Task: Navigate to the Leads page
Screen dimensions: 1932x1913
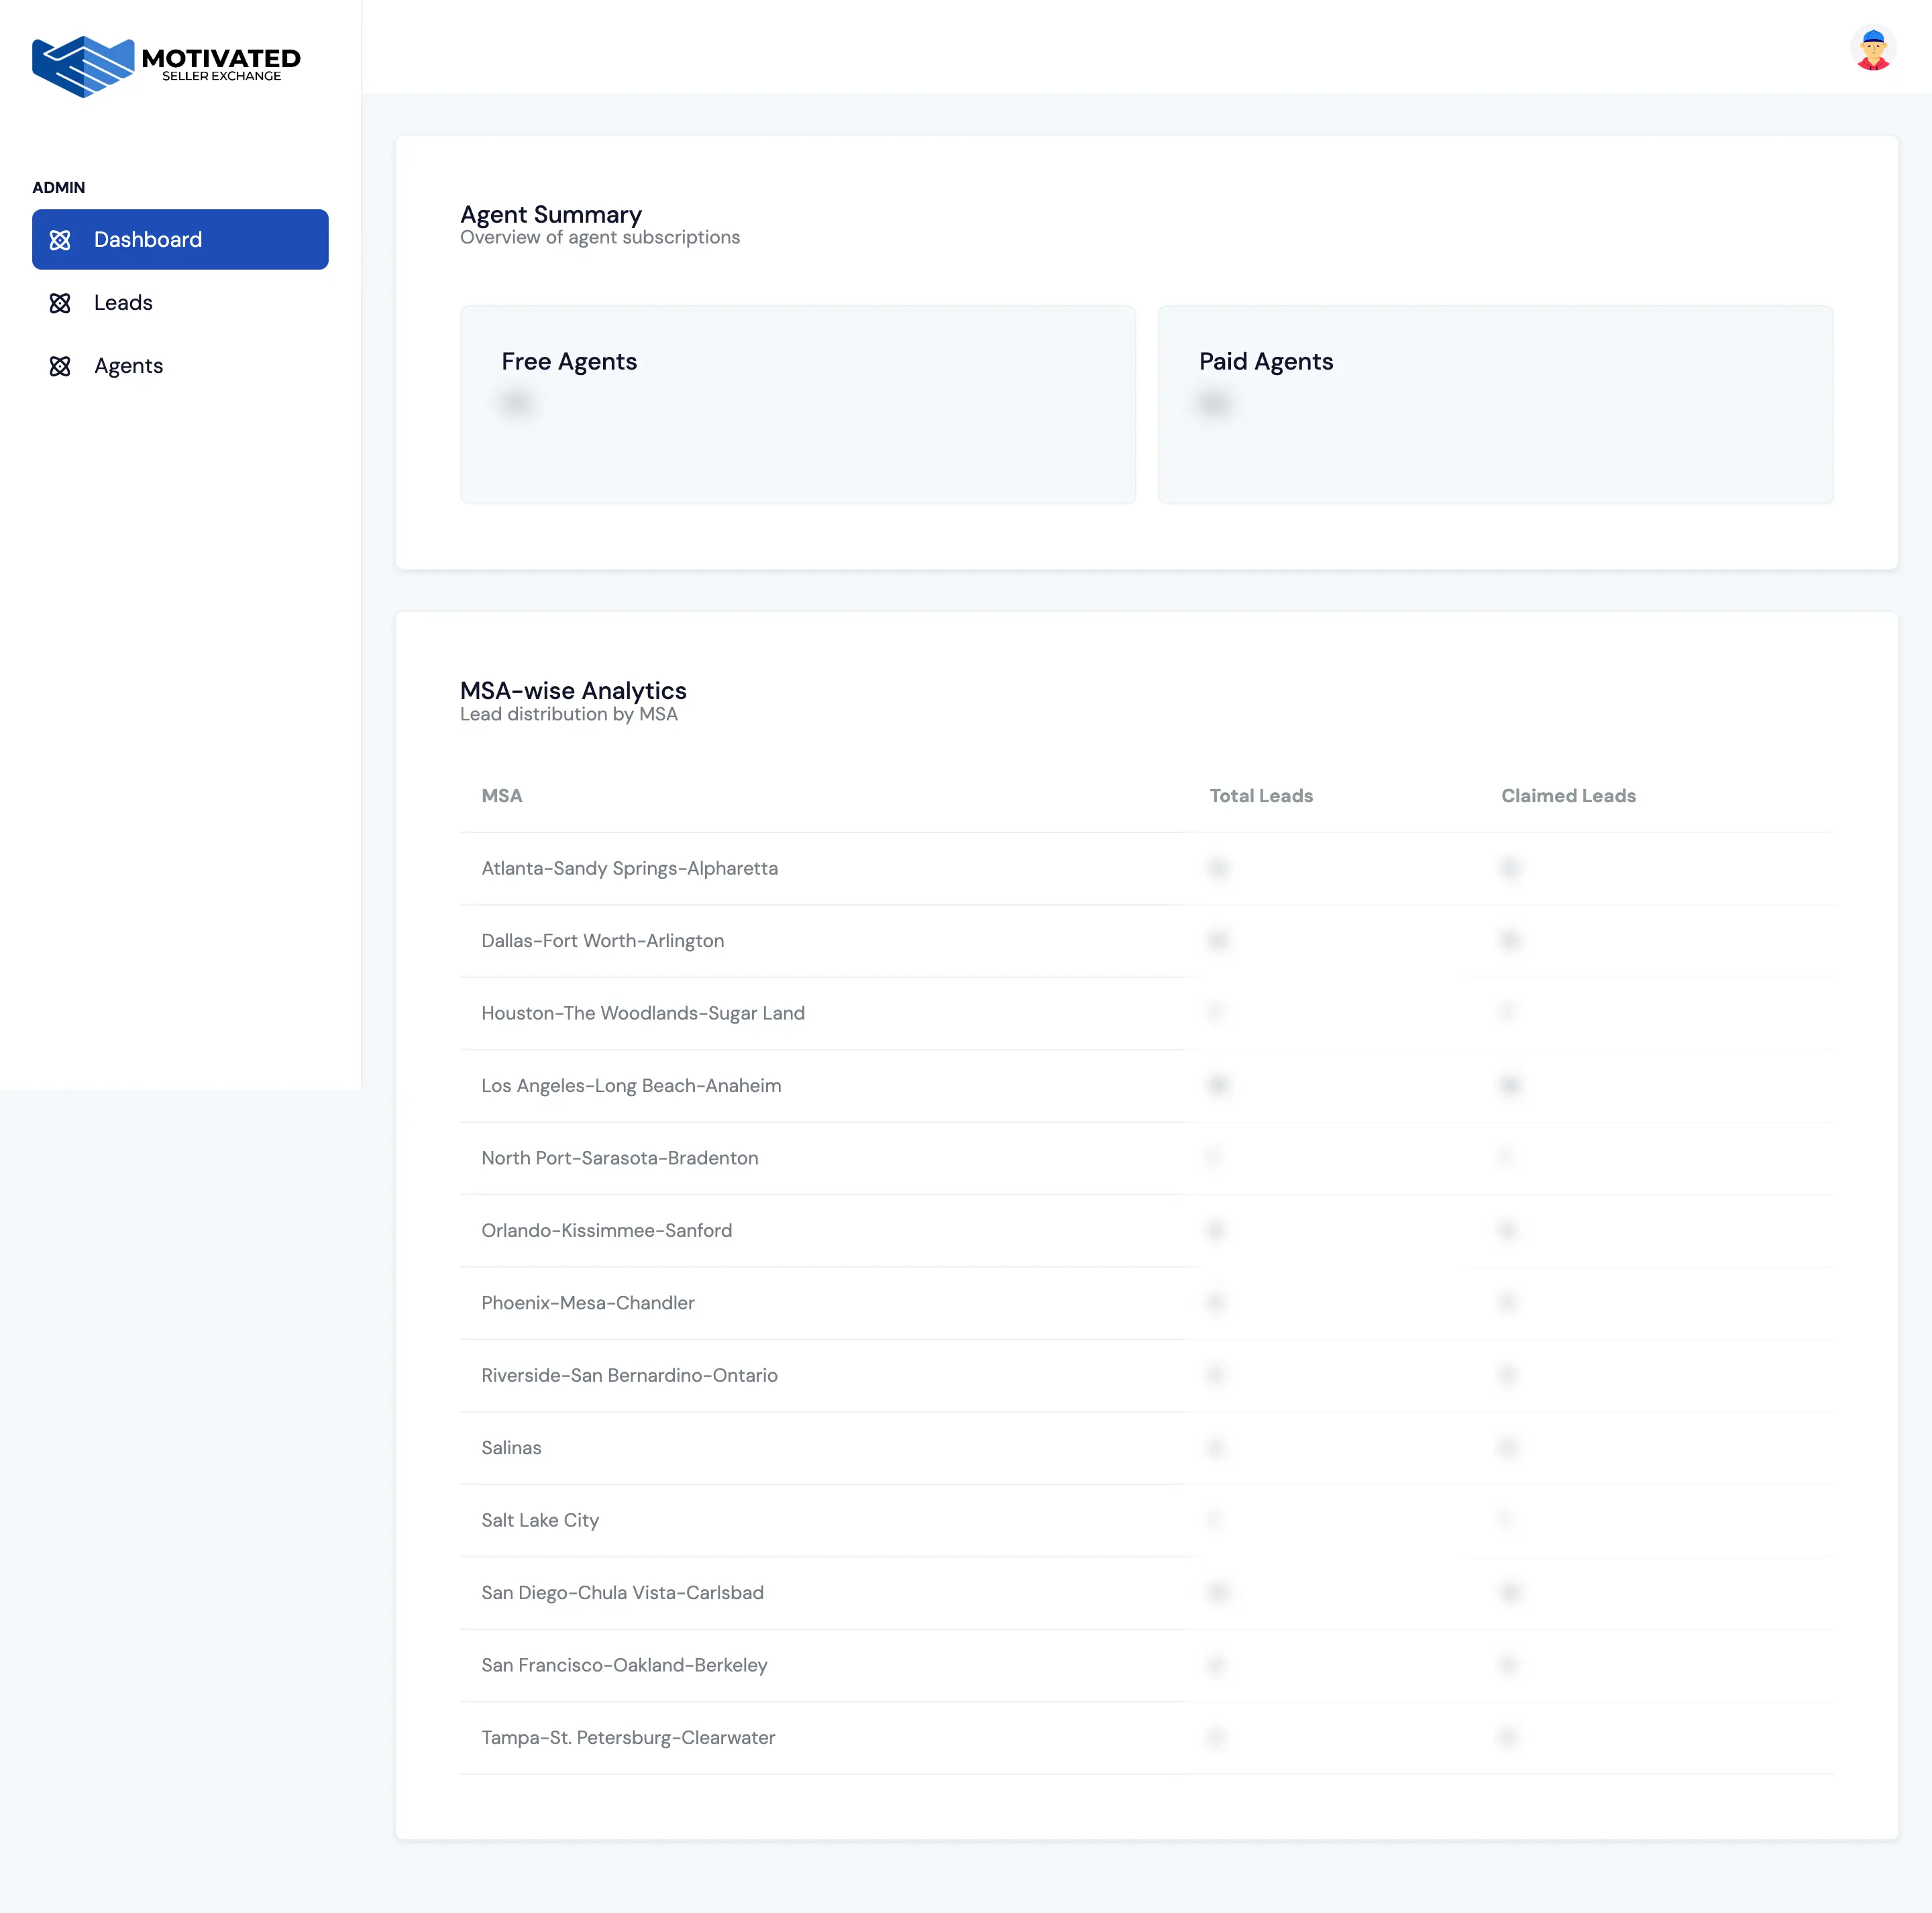Action: coord(123,302)
